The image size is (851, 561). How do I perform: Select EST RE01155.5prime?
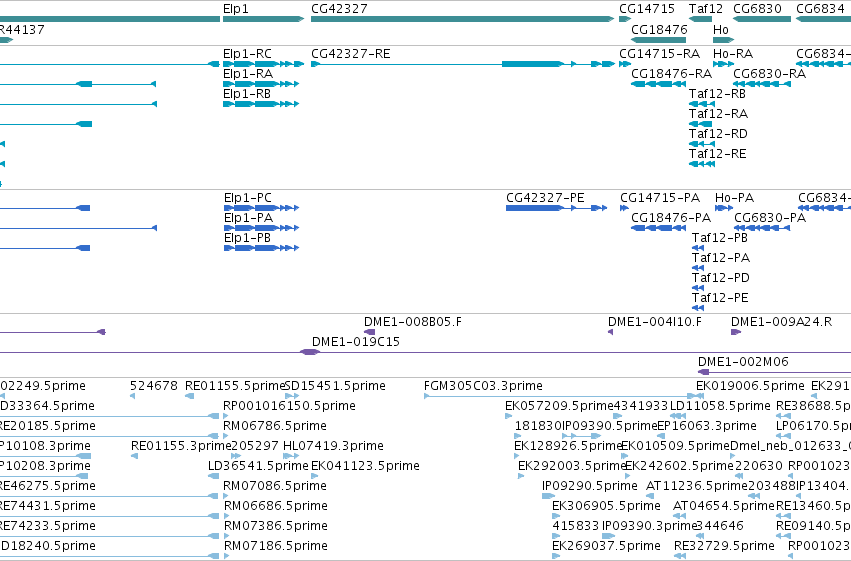[189, 396]
